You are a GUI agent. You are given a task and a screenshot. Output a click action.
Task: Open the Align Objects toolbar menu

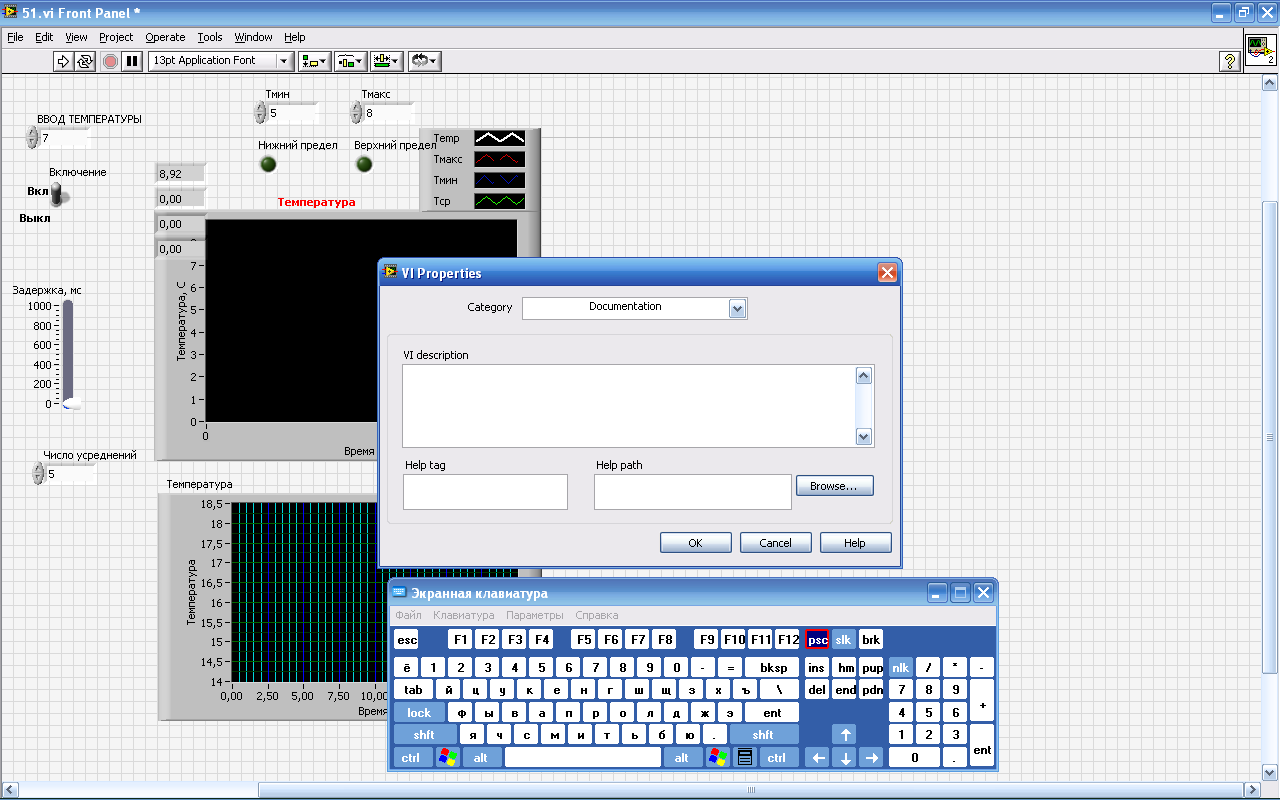pos(315,61)
